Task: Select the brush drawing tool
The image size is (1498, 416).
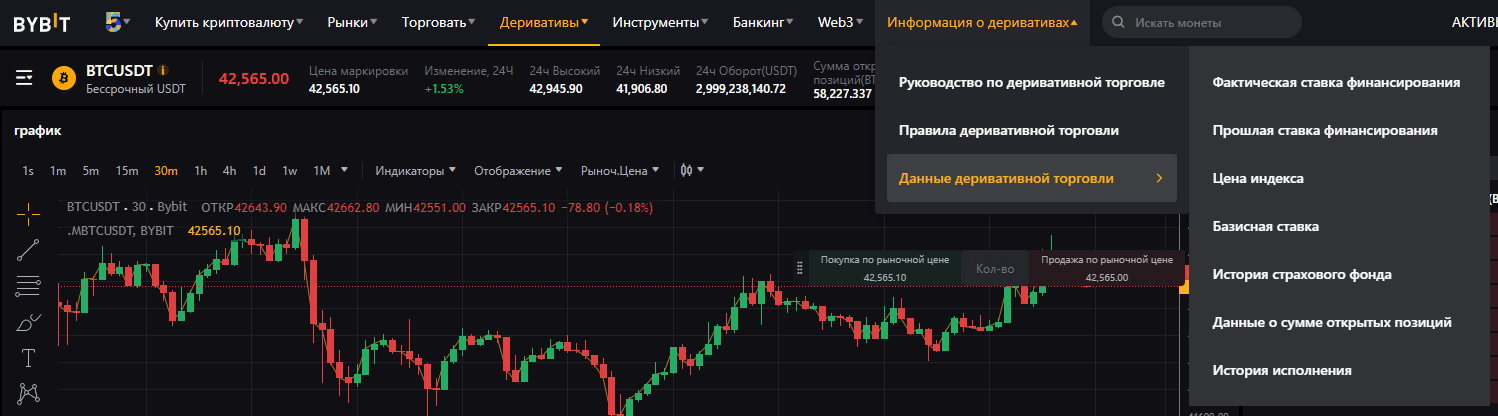Action: pos(29,322)
